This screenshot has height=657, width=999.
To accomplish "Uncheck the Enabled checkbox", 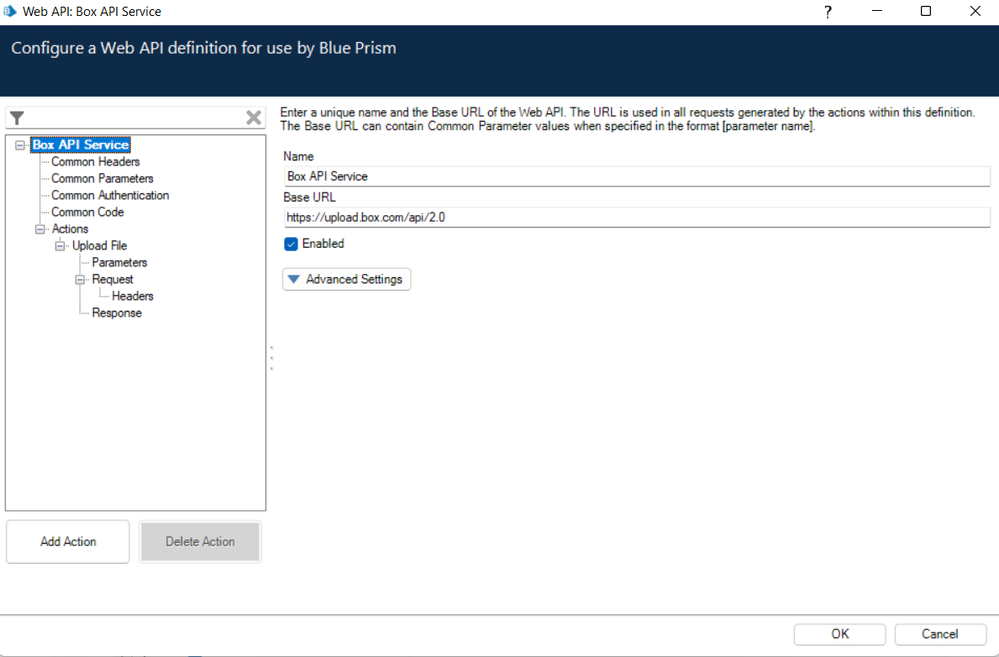I will tap(291, 244).
